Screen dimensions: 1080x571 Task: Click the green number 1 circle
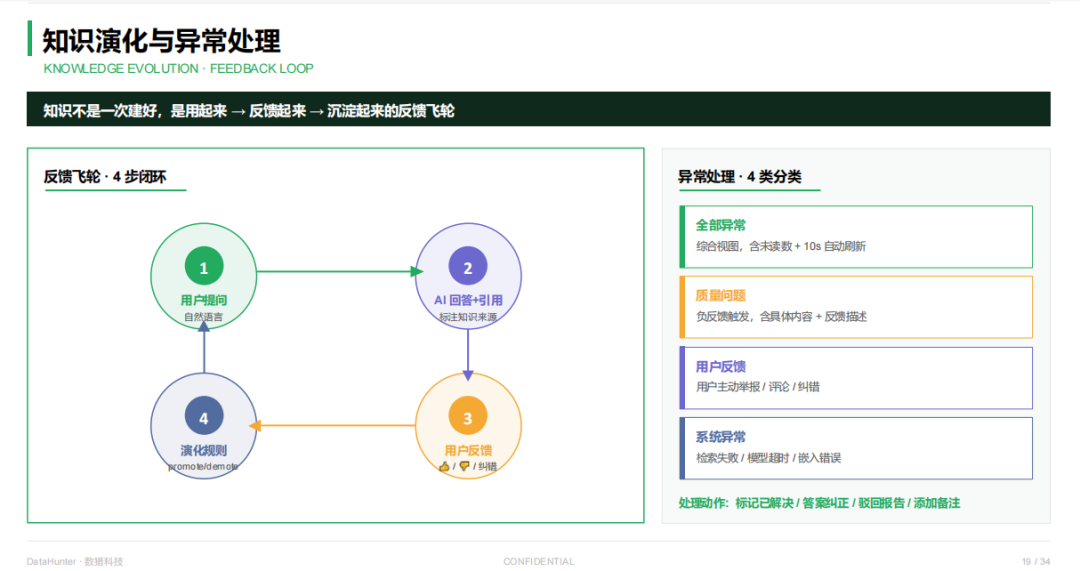coord(204,266)
